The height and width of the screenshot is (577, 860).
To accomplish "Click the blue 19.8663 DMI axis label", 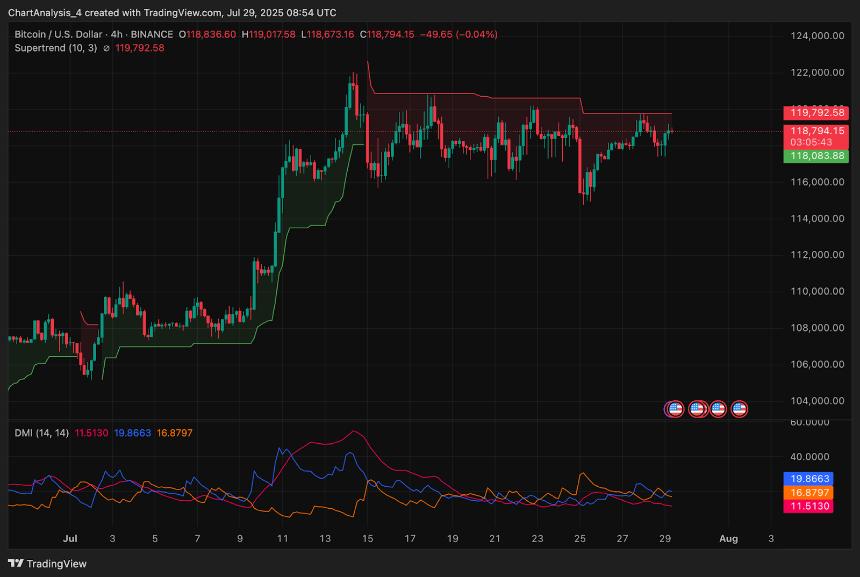I will click(x=818, y=479).
